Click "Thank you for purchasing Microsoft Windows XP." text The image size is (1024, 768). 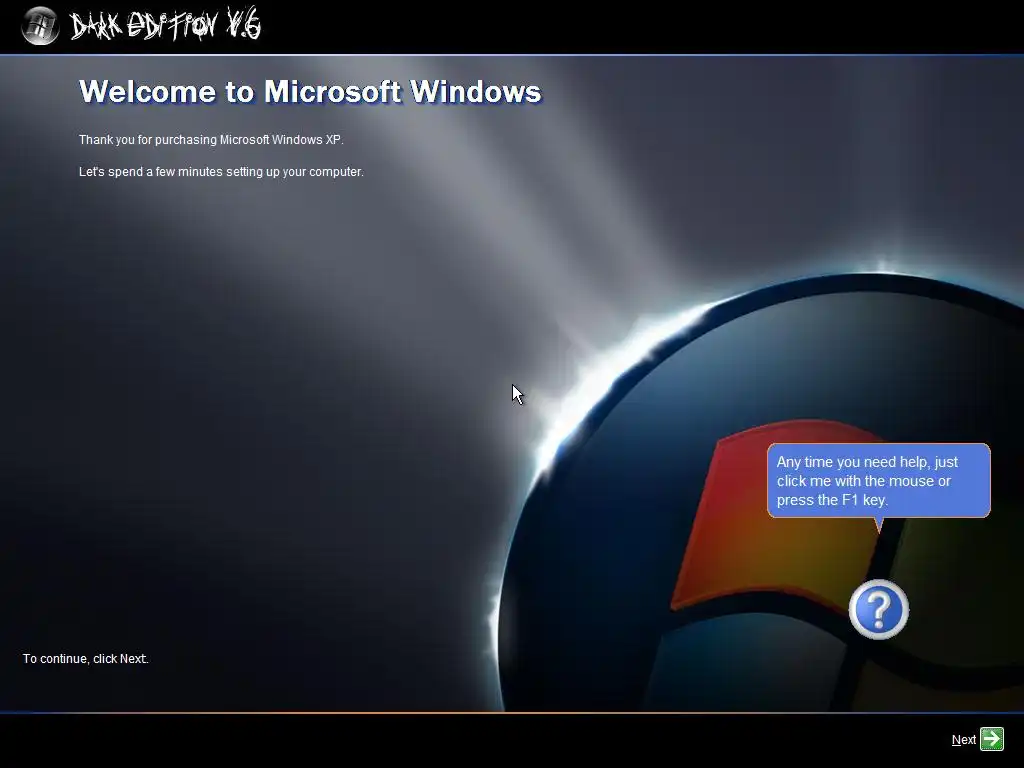(x=211, y=140)
